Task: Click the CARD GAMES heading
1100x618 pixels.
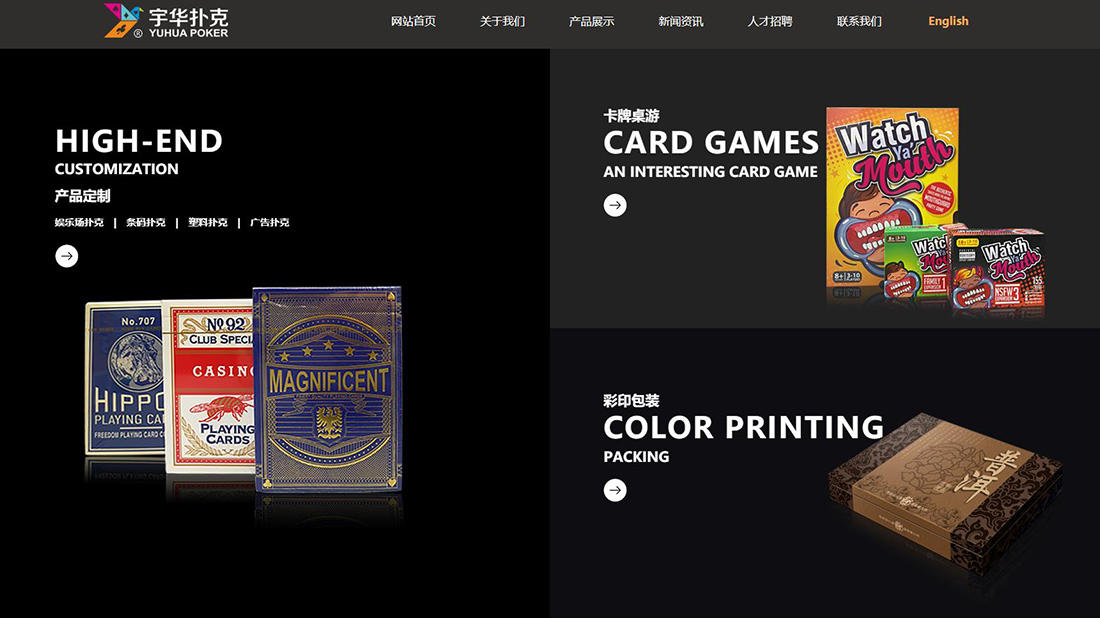Action: pyautogui.click(x=711, y=142)
